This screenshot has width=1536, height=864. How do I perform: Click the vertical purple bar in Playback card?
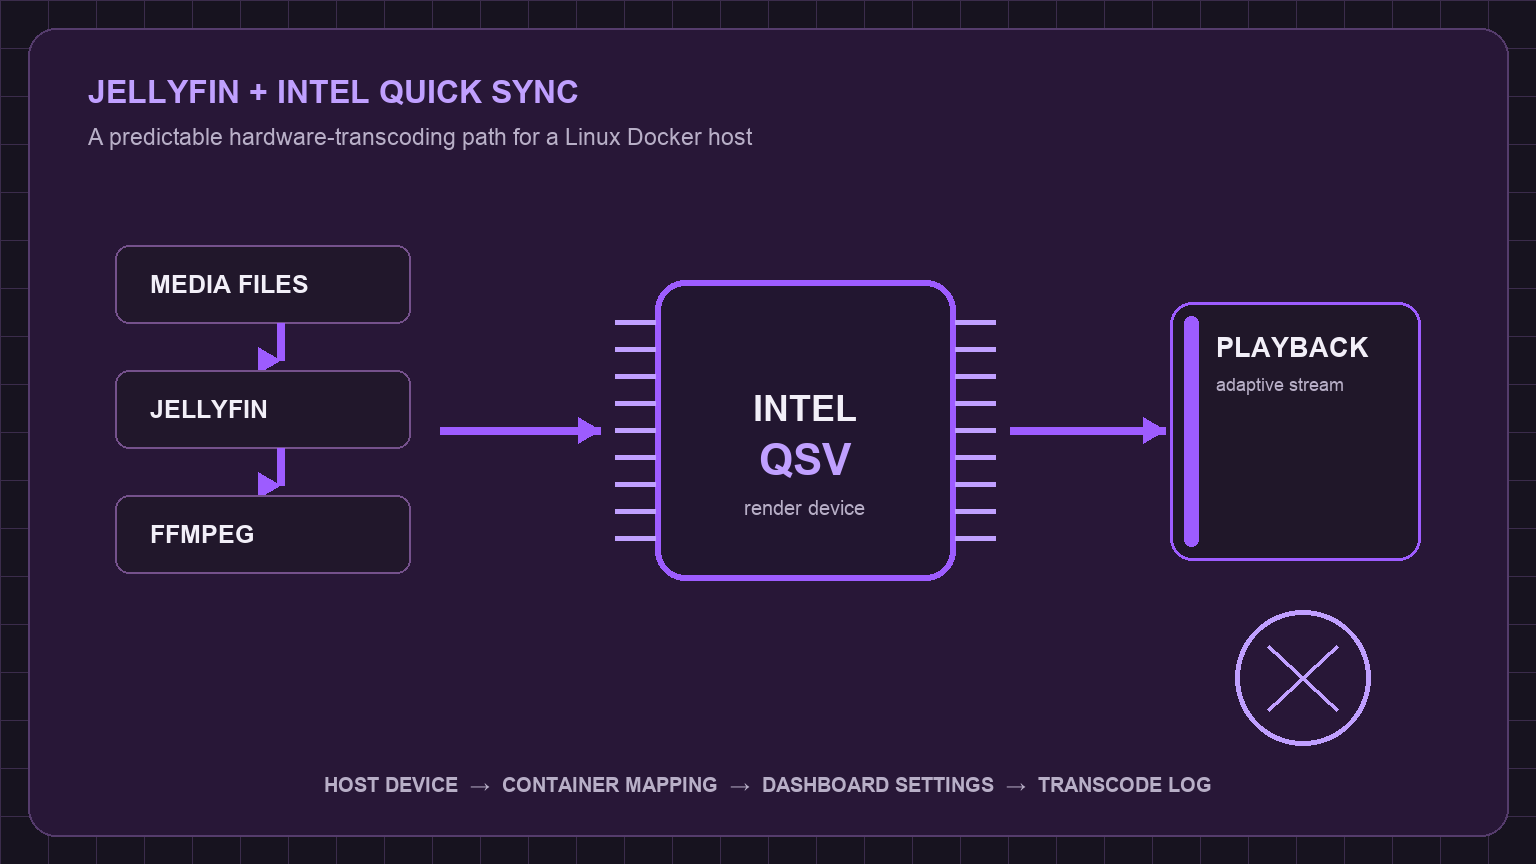1191,431
